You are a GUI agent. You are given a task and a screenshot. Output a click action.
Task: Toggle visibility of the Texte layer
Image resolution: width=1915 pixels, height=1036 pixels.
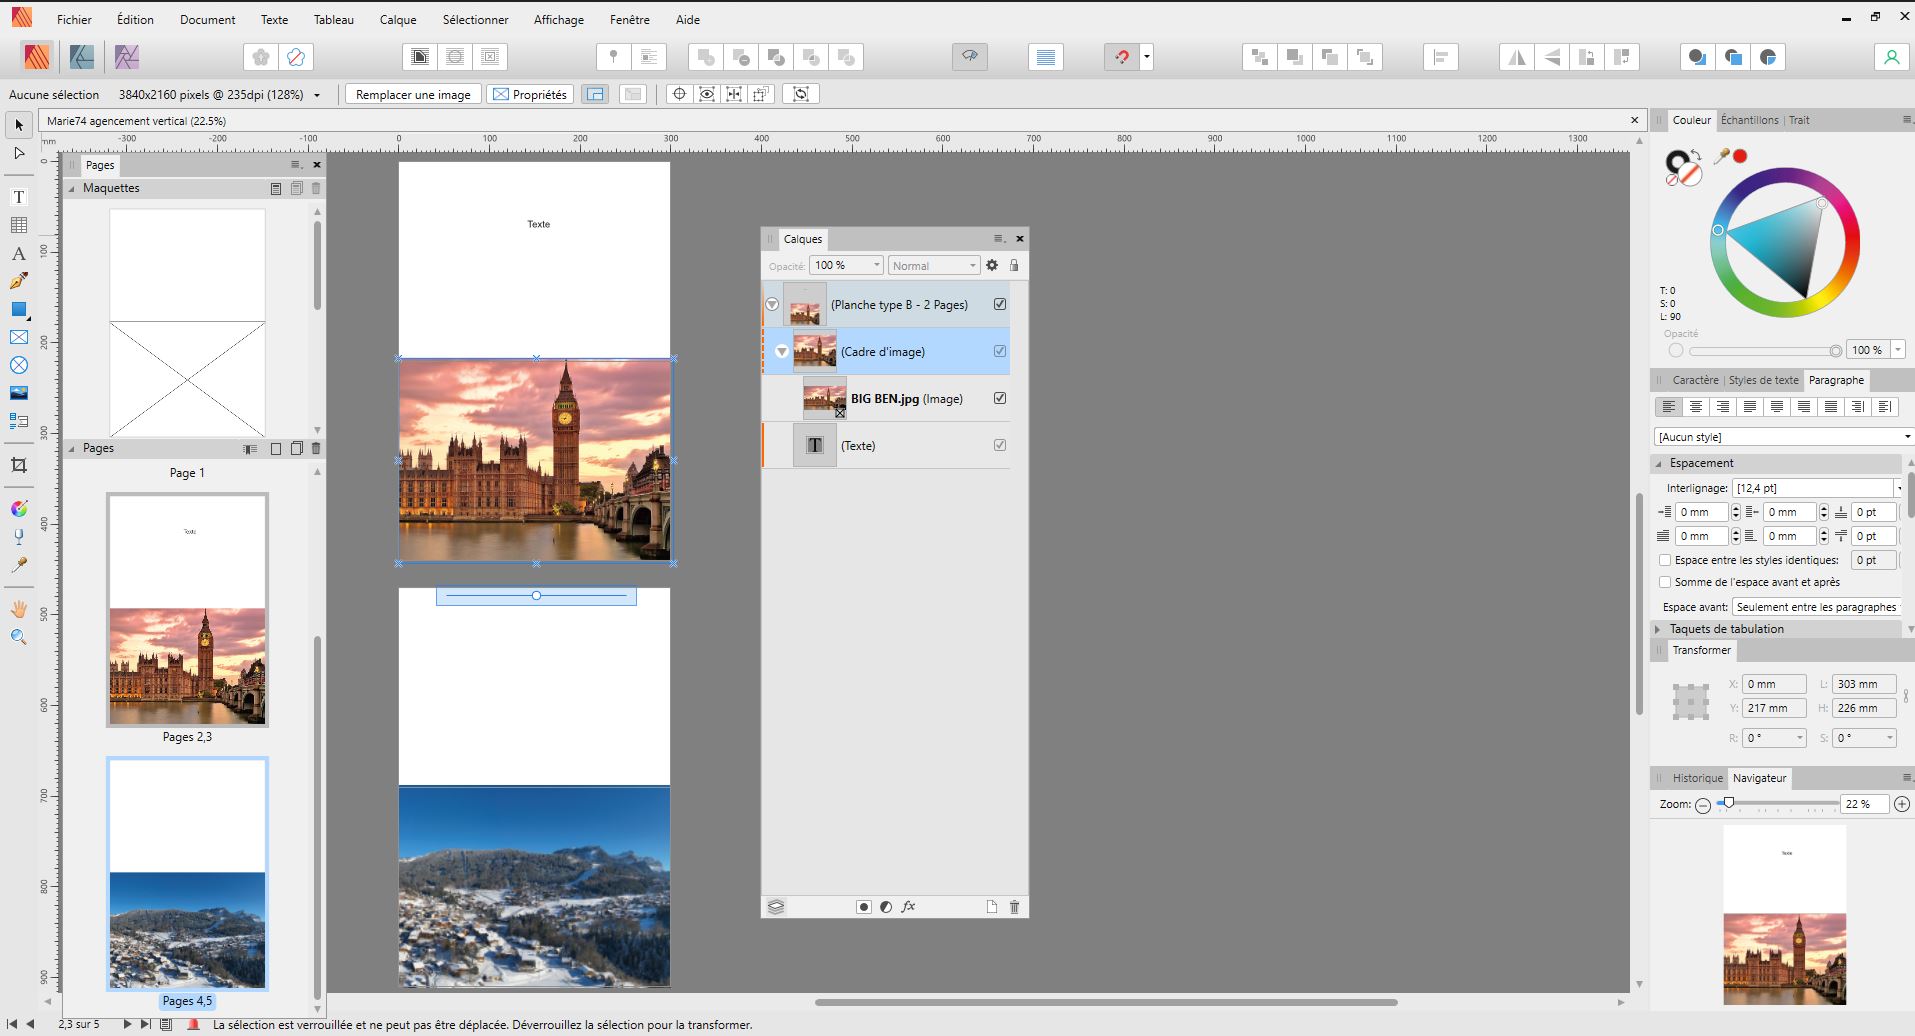pyautogui.click(x=1000, y=445)
